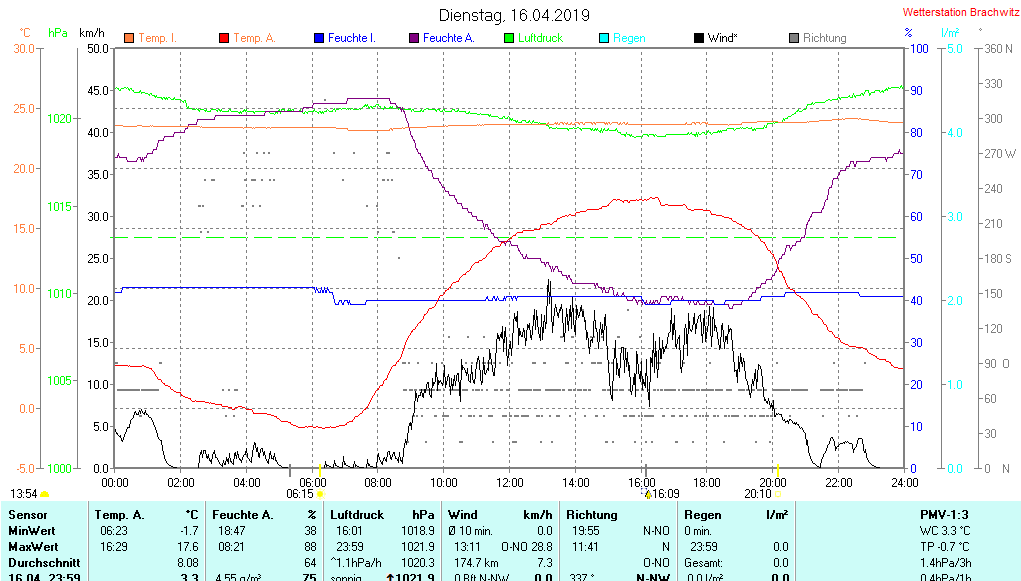Click the purple Feuchte A. legend square
This screenshot has width=1021, height=581.
pyautogui.click(x=413, y=38)
